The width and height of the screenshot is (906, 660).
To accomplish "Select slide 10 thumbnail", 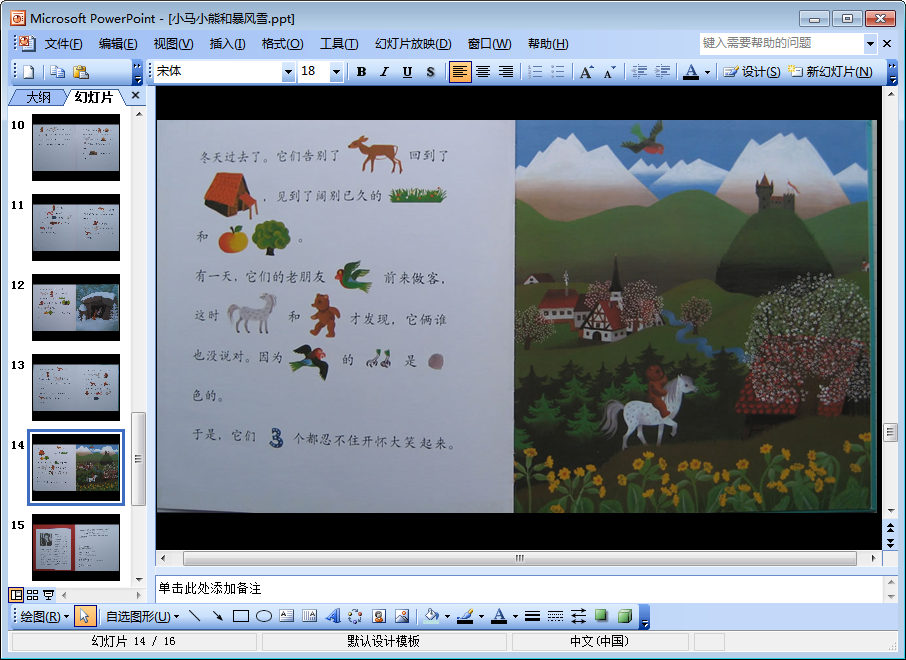I will (x=76, y=147).
